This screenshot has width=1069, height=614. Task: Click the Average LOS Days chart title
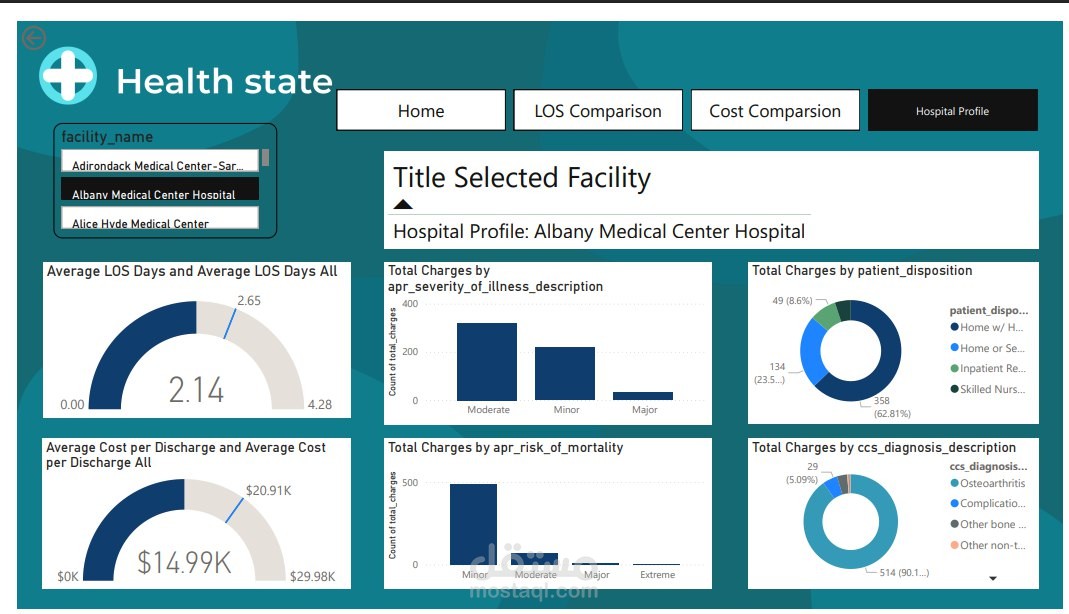pyautogui.click(x=192, y=271)
